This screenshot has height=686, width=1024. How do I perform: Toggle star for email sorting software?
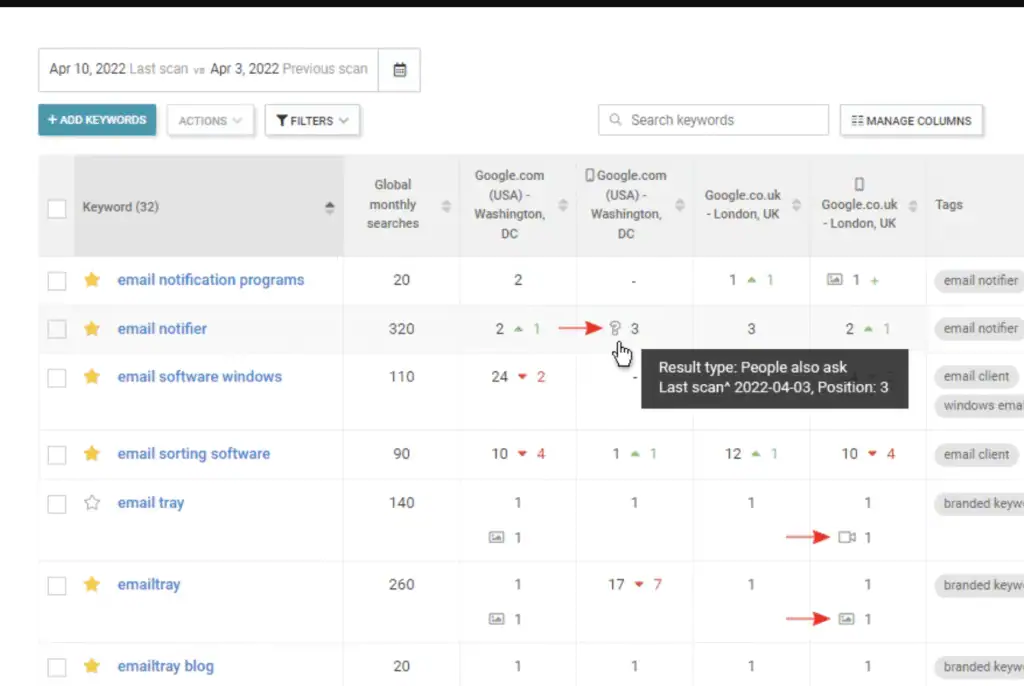click(x=92, y=454)
